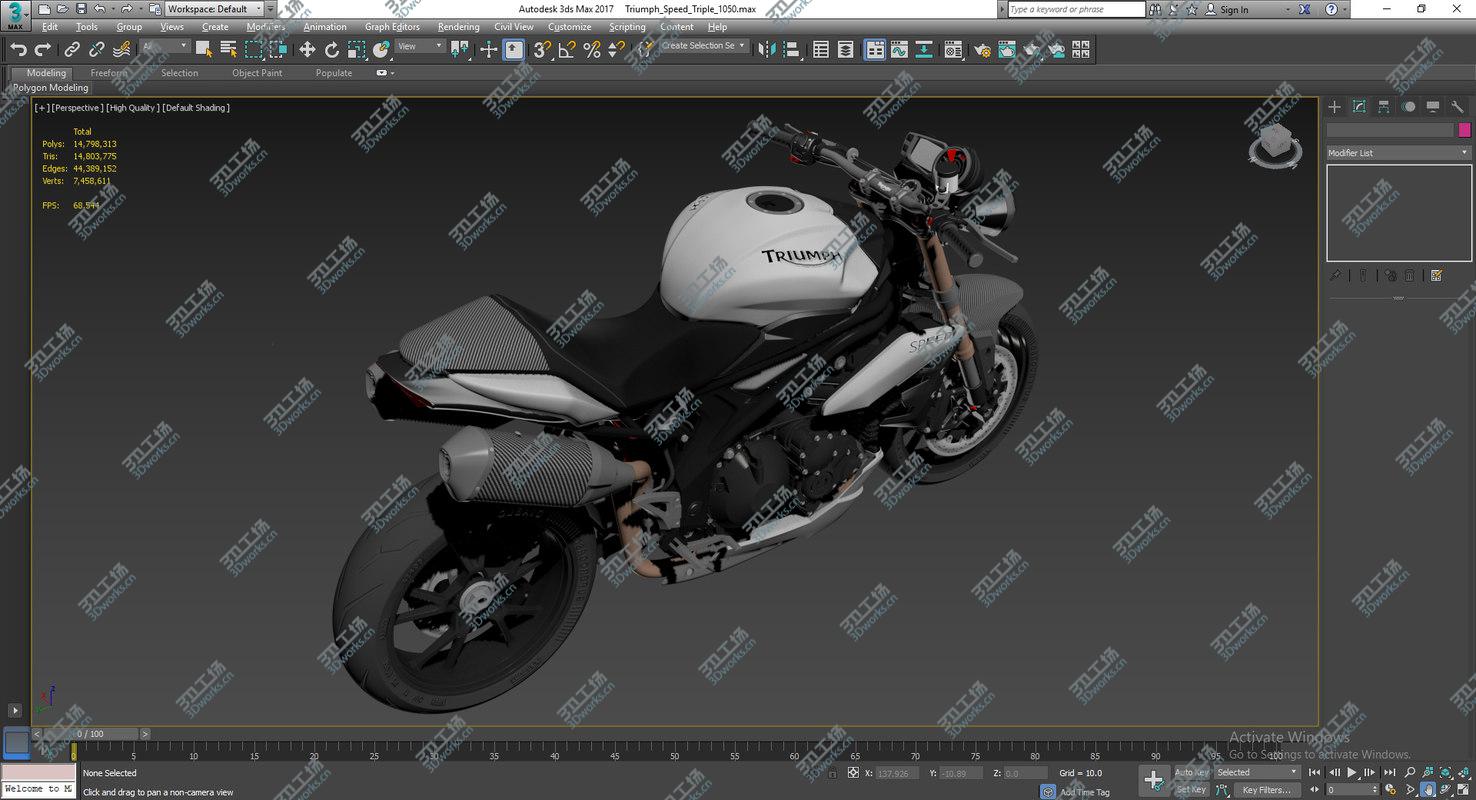This screenshot has width=1476, height=800.
Task: Click the Redo arrow in main toolbar
Action: tap(42, 49)
